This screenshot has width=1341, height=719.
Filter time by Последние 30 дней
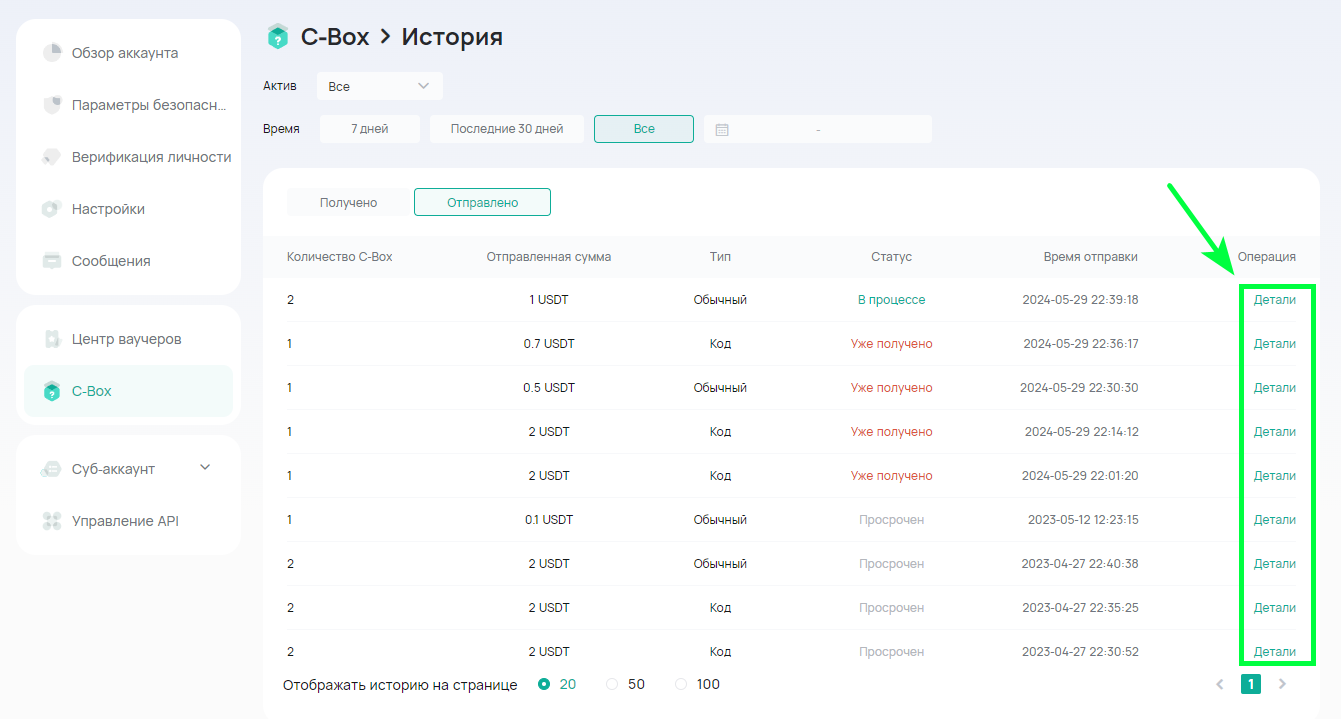tap(507, 129)
